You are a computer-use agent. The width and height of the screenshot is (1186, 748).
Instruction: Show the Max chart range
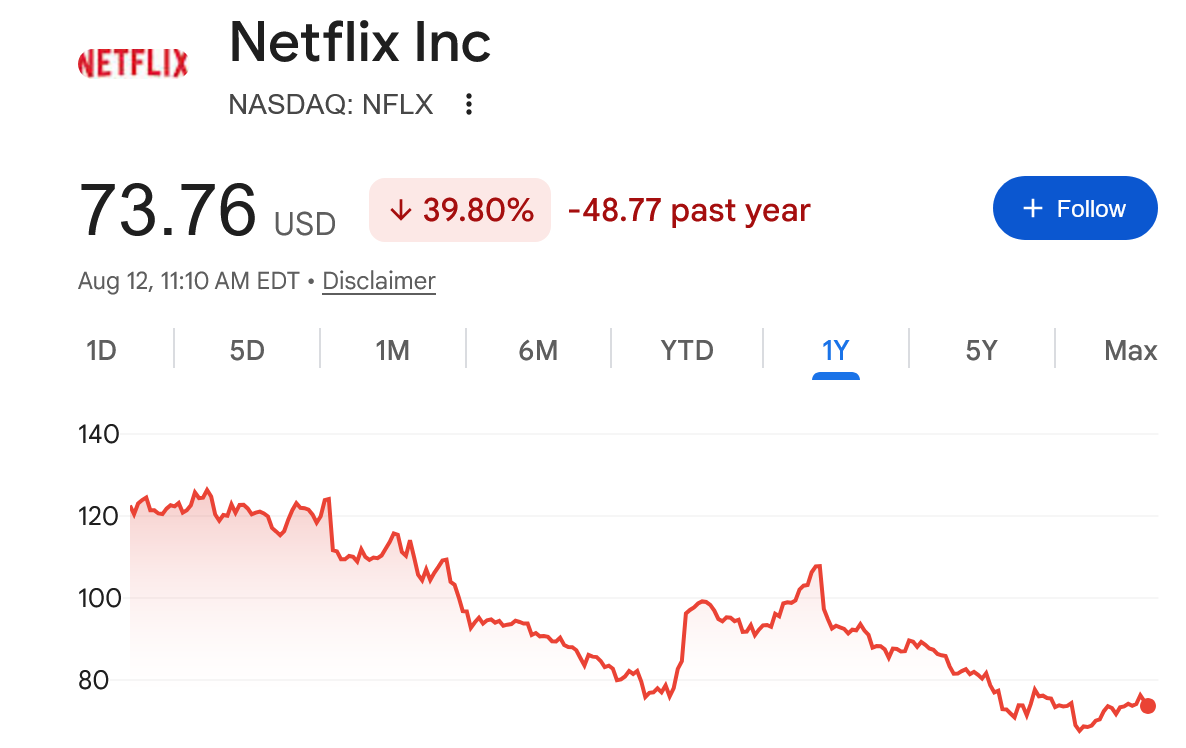[x=1130, y=350]
